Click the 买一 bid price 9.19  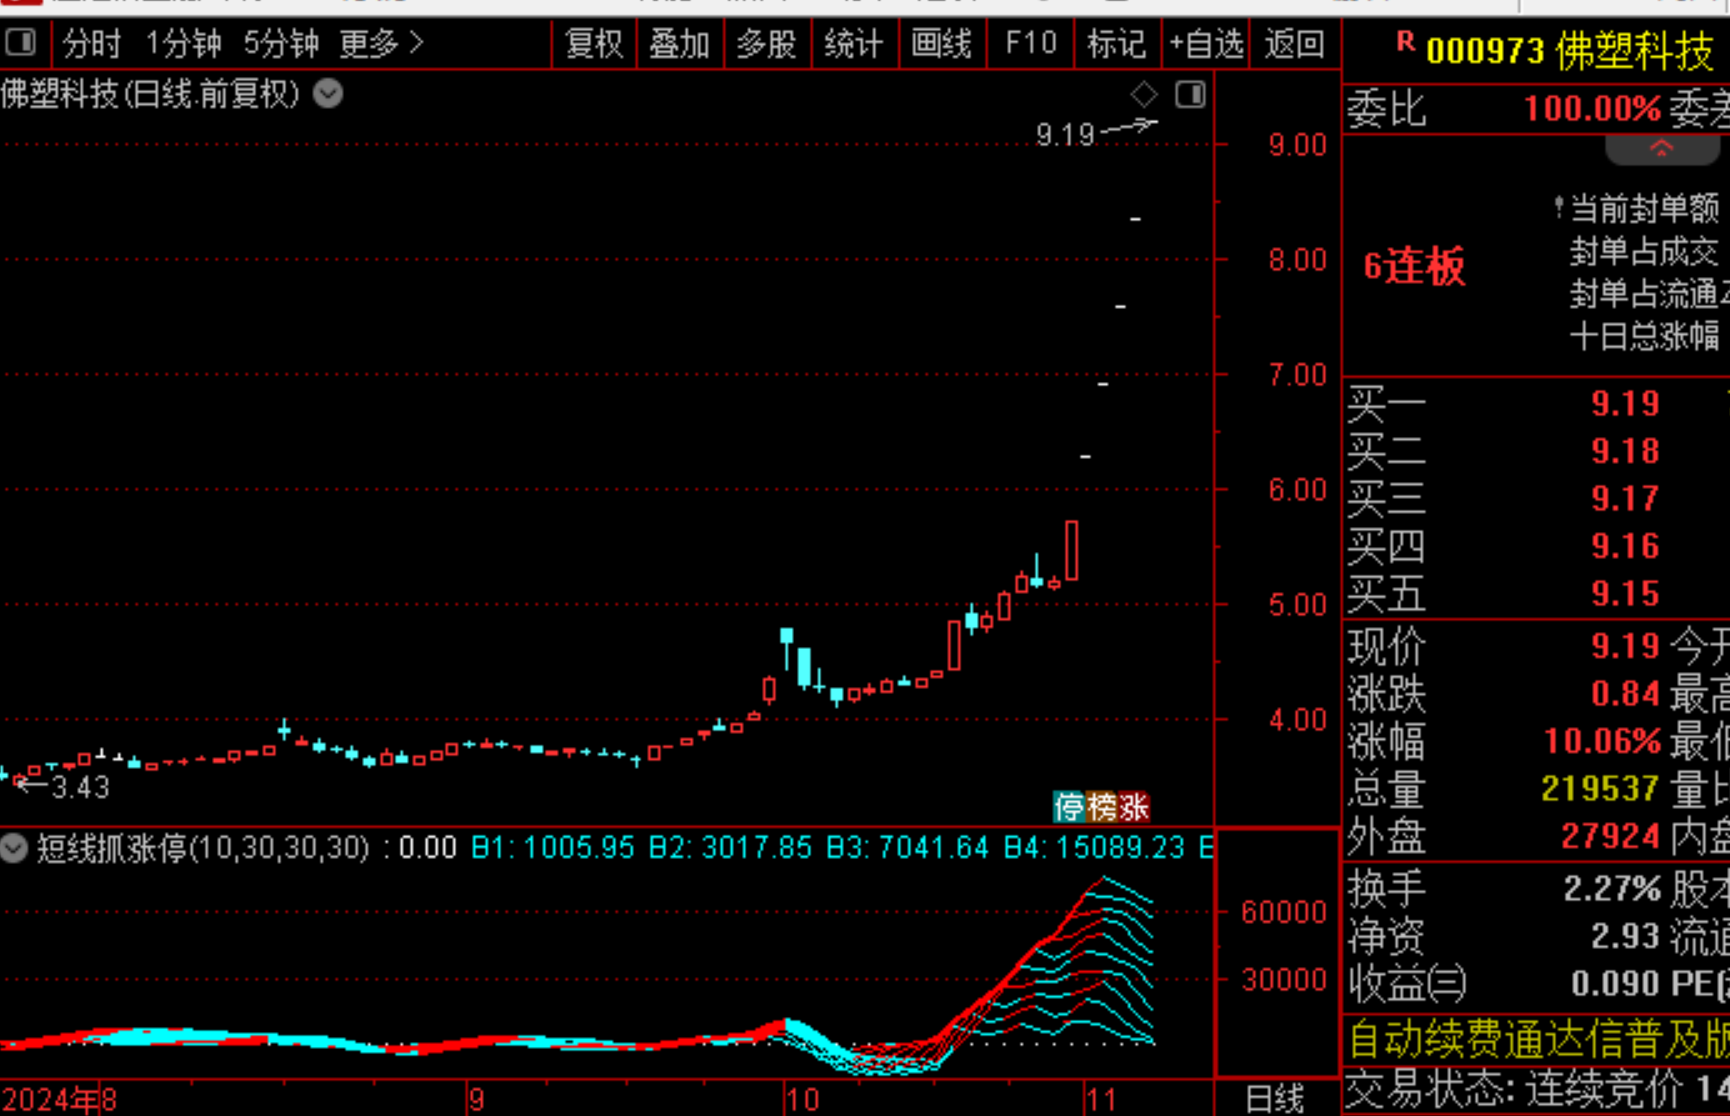[x=1624, y=403]
